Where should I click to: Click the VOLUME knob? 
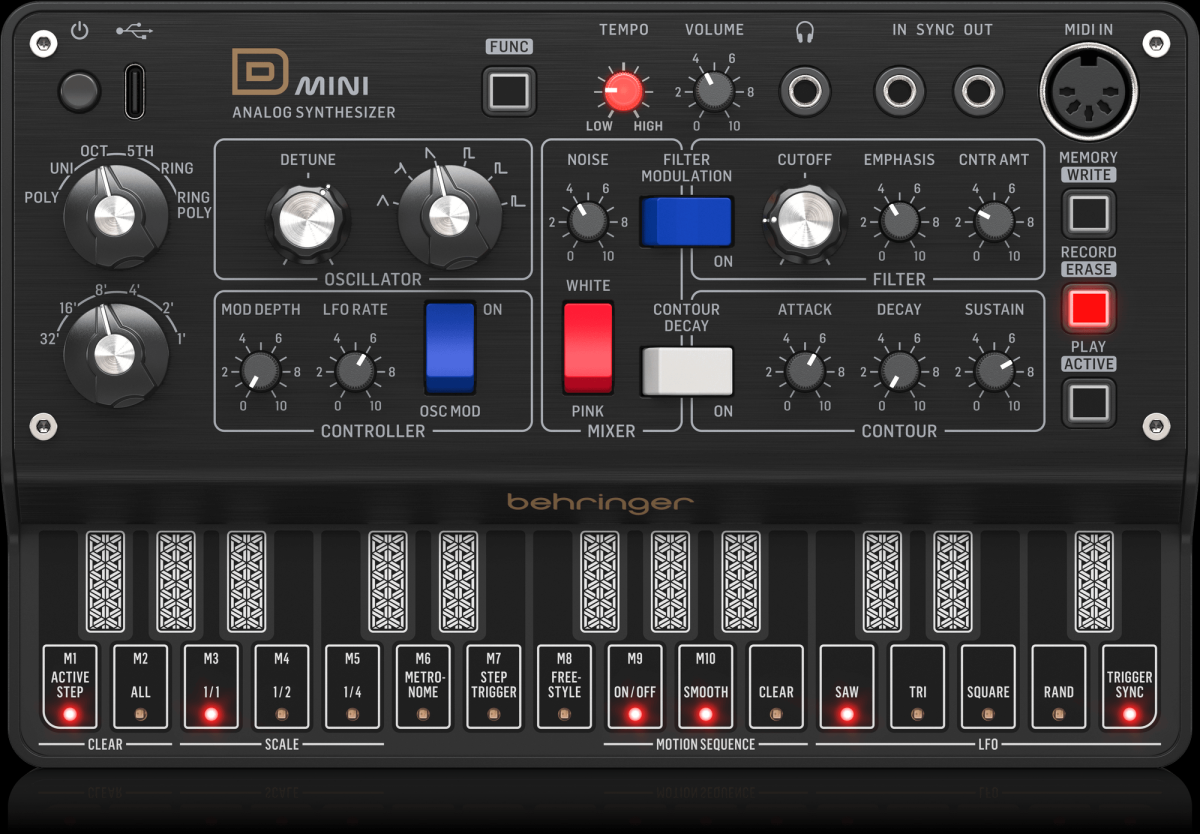(713, 91)
